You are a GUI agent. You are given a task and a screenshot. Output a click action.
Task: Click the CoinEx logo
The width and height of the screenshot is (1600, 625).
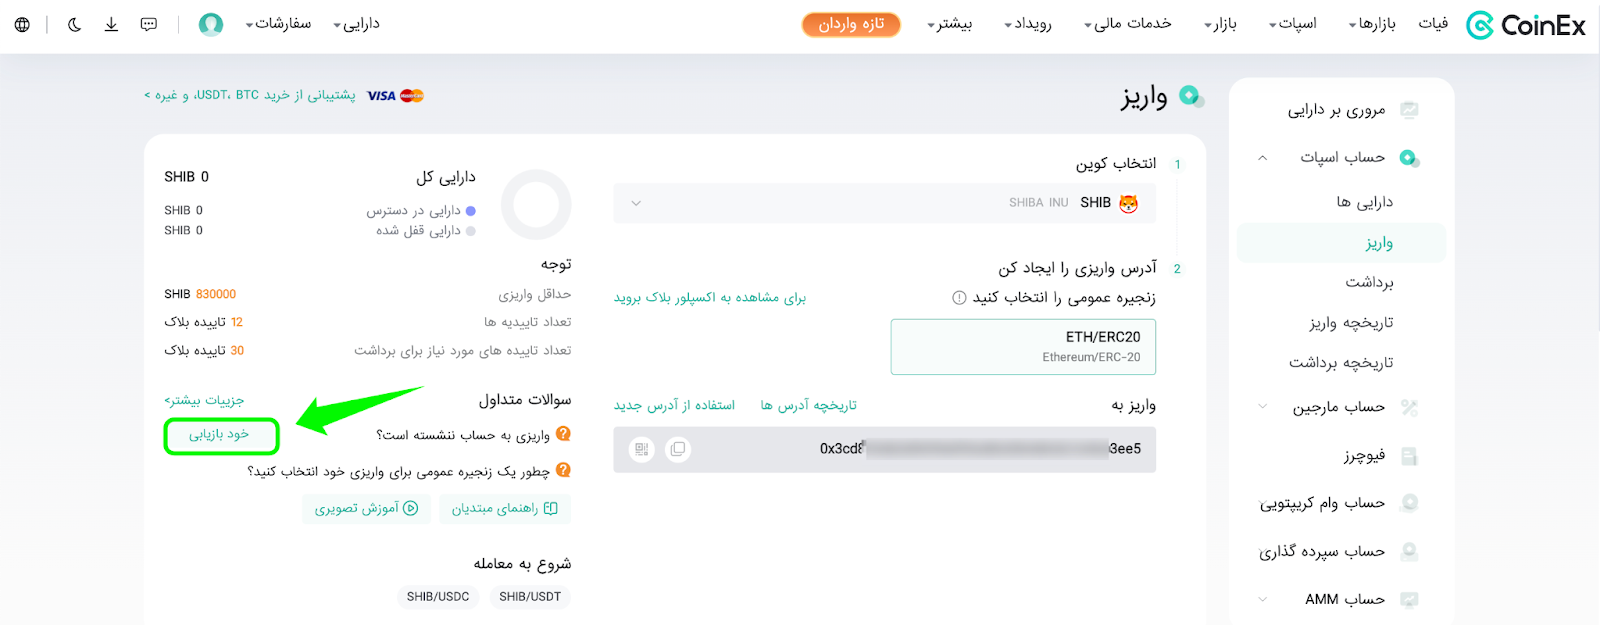click(1526, 25)
